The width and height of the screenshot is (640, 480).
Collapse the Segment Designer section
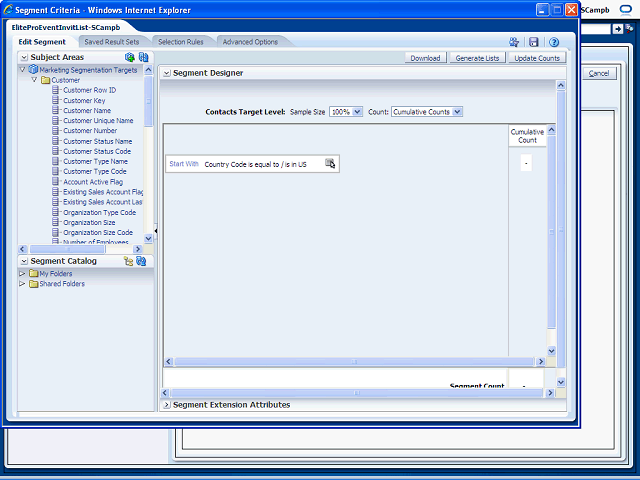click(167, 73)
